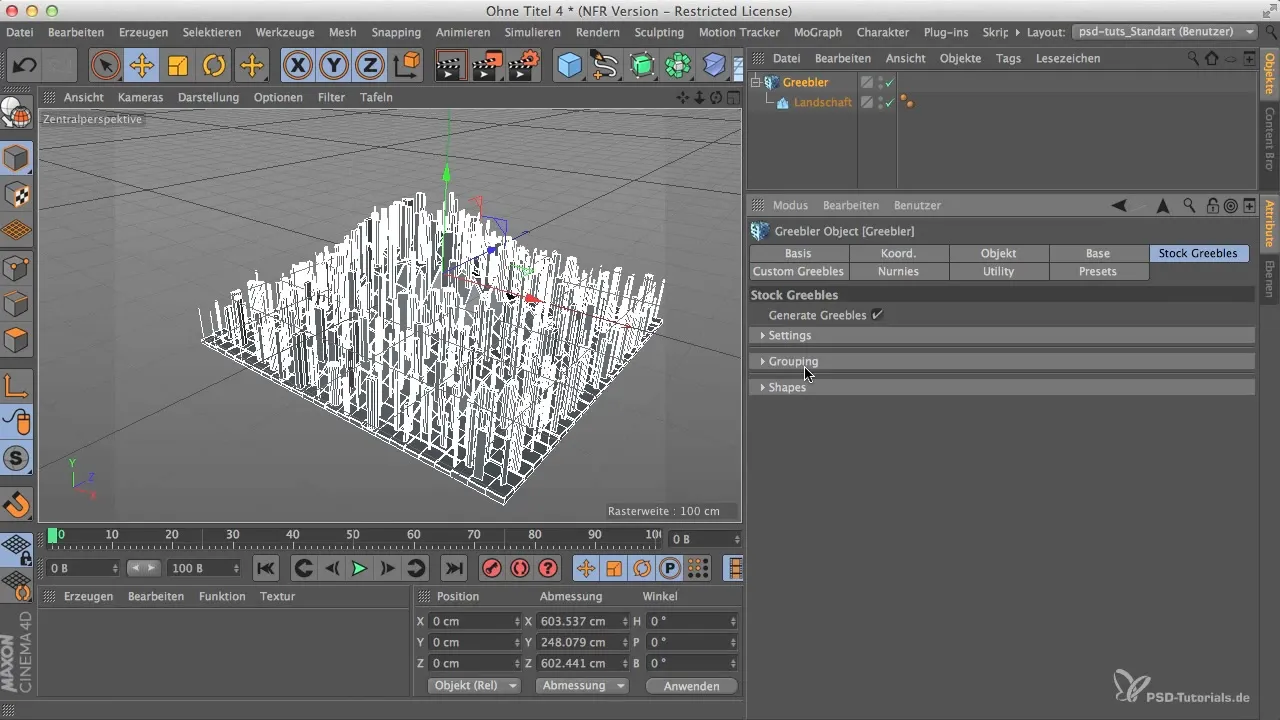
Task: Click search magnifier in object manager
Action: pyautogui.click(x=1193, y=58)
